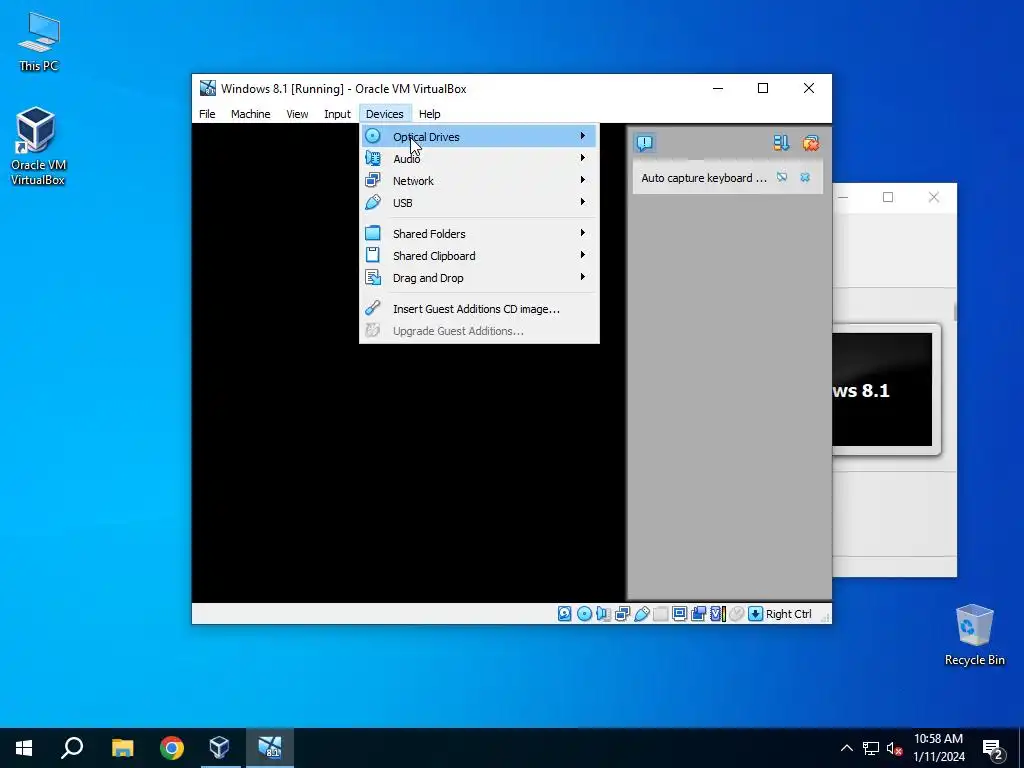The height and width of the screenshot is (768, 1024).
Task: Click the Network monitors icon in menu
Action: pyautogui.click(x=373, y=180)
